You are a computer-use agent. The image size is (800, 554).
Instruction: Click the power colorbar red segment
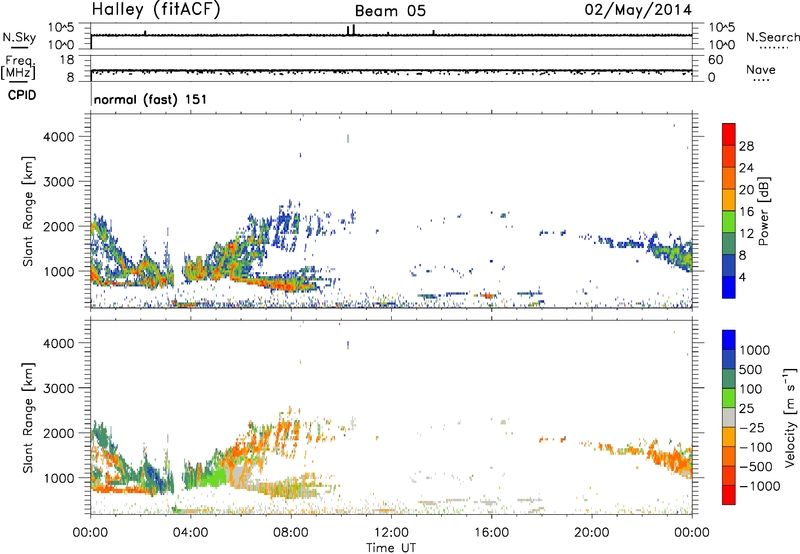[x=729, y=134]
